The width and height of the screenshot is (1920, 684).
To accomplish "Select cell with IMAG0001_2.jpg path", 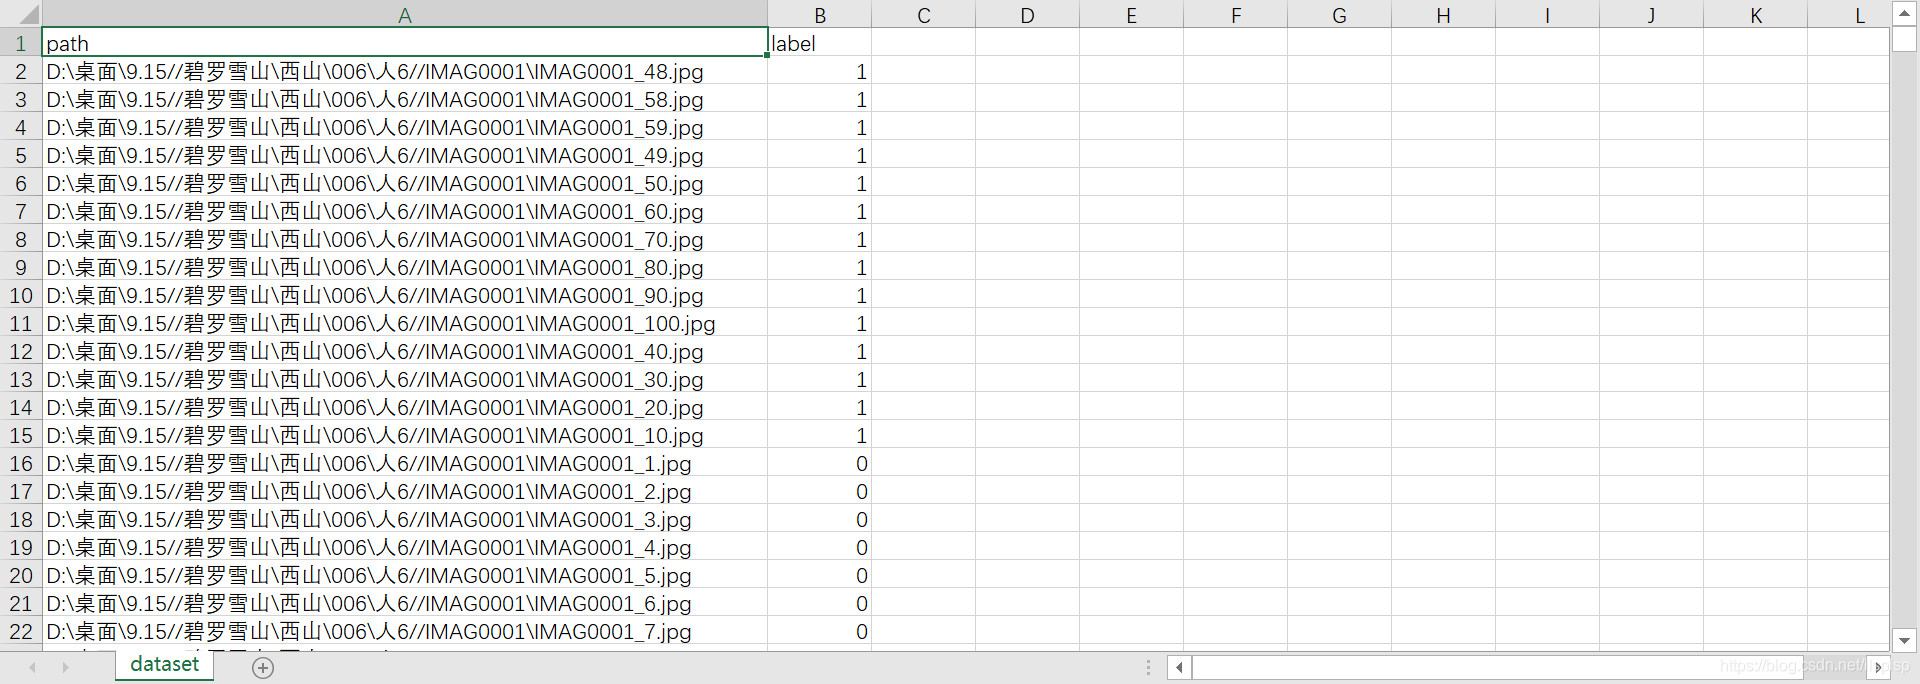I will (x=405, y=491).
